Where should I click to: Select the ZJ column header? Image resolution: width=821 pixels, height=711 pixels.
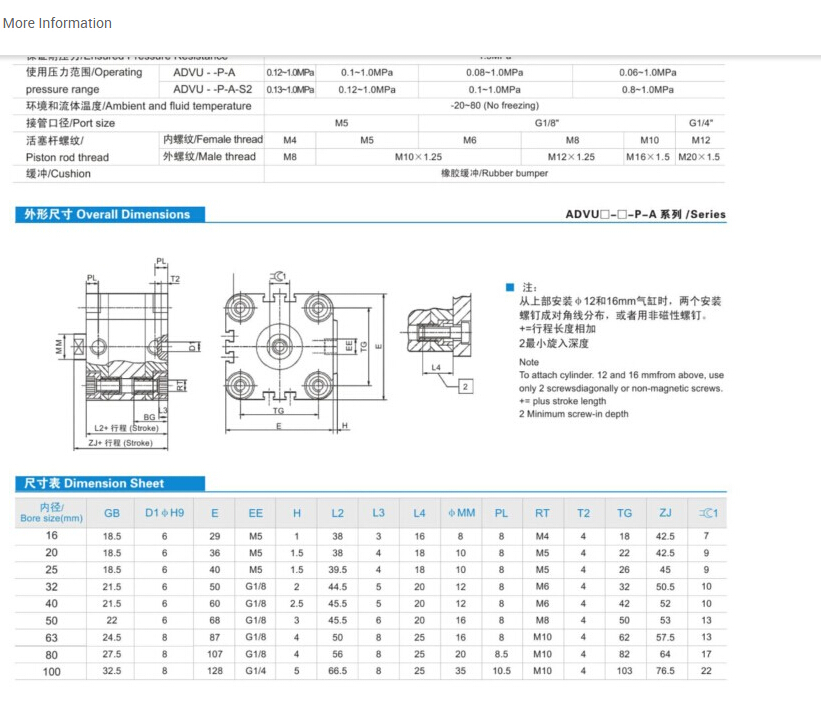665,513
